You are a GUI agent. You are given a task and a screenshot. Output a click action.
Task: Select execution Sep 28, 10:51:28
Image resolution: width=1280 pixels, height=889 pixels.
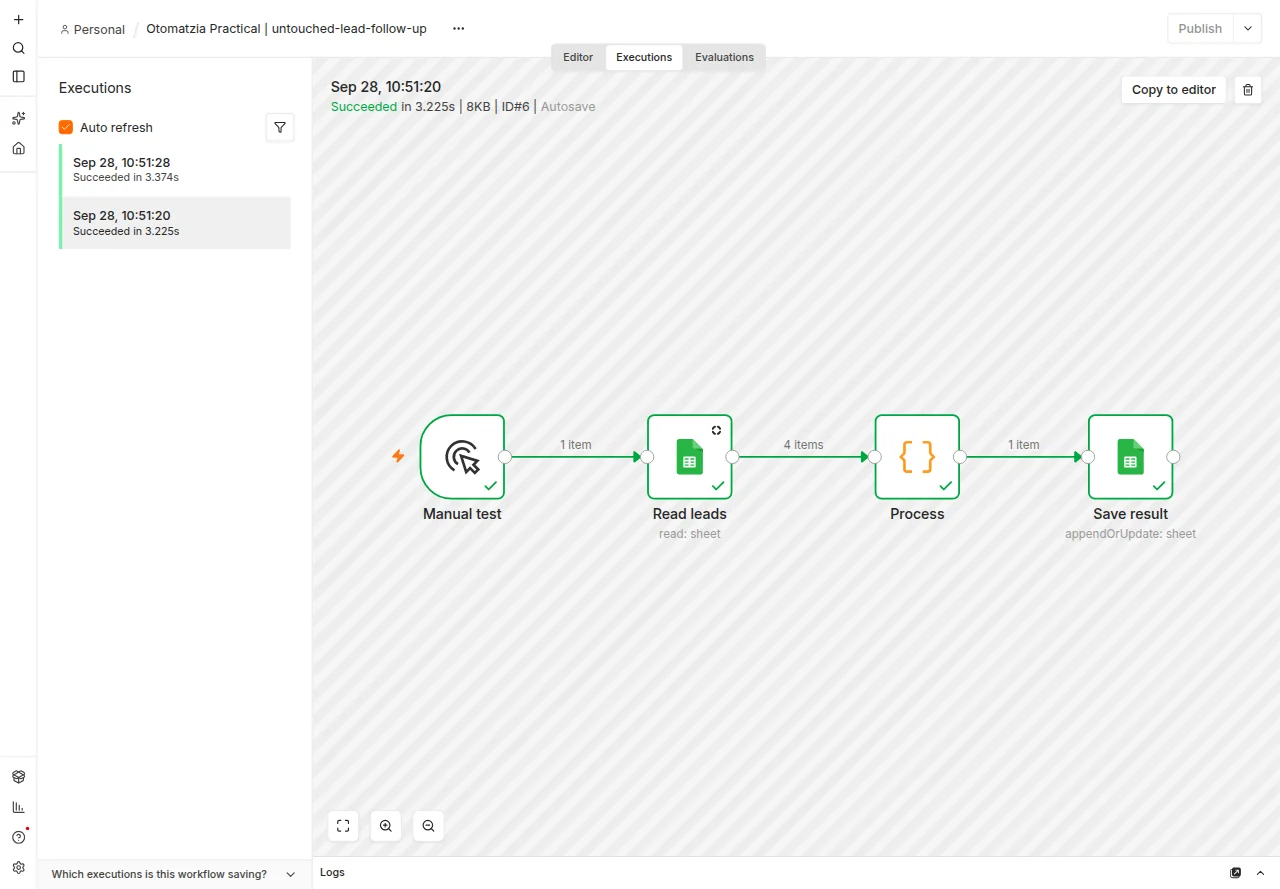click(x=176, y=170)
